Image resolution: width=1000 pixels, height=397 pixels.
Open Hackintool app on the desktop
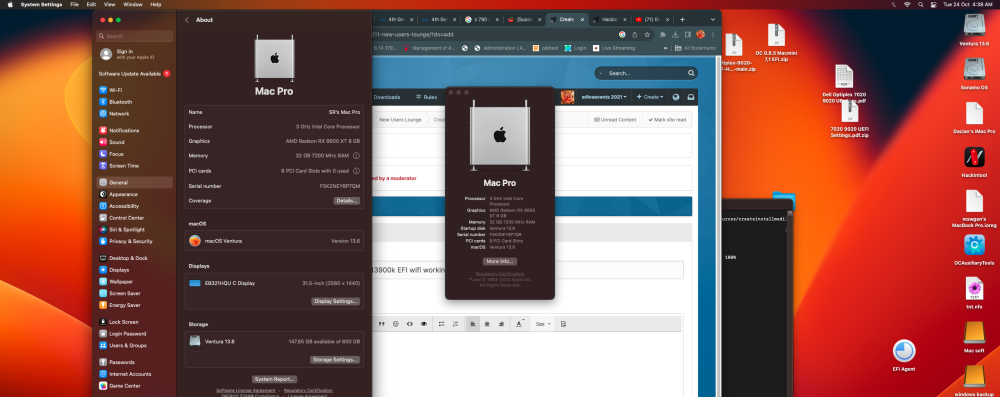click(974, 162)
